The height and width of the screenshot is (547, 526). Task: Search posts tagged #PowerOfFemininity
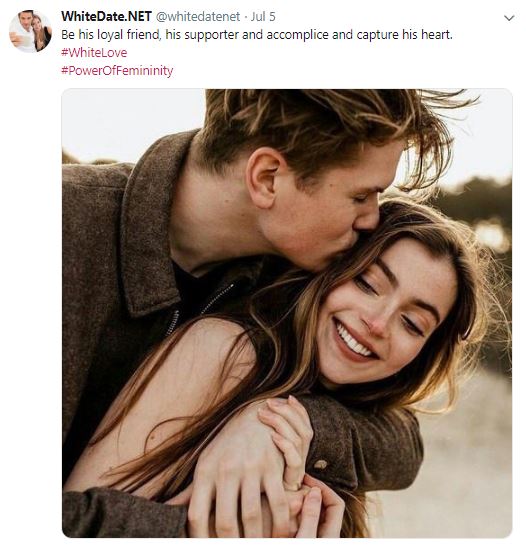click(x=117, y=71)
